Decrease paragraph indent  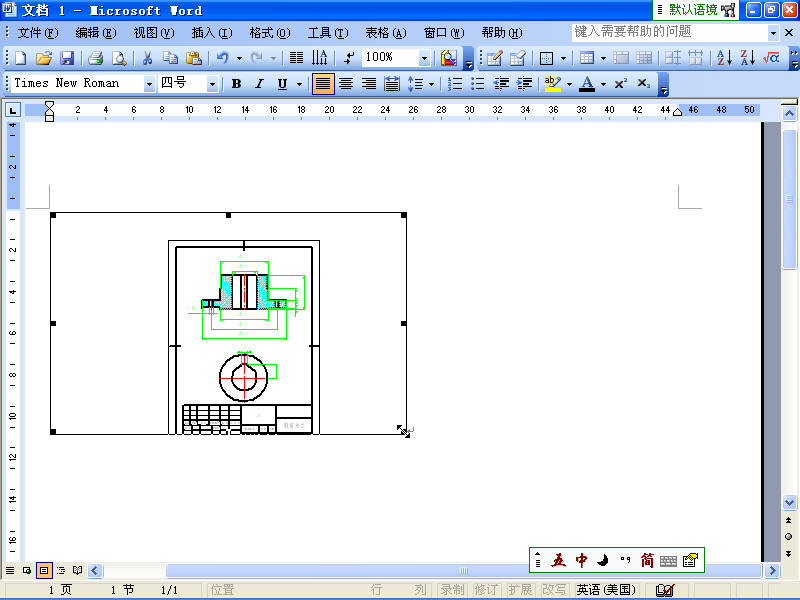point(502,84)
